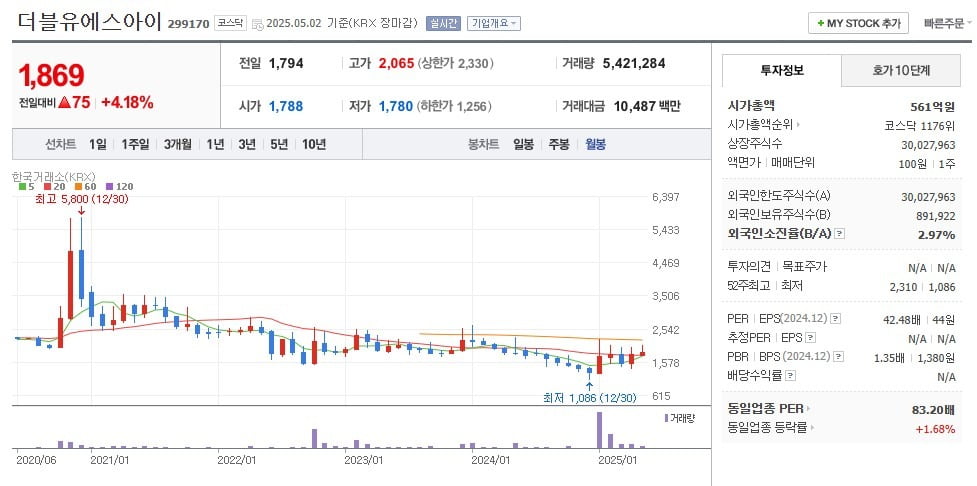Click the 외국인소진율 value 2.97%
Screen dimensions: 977x486
936,235
